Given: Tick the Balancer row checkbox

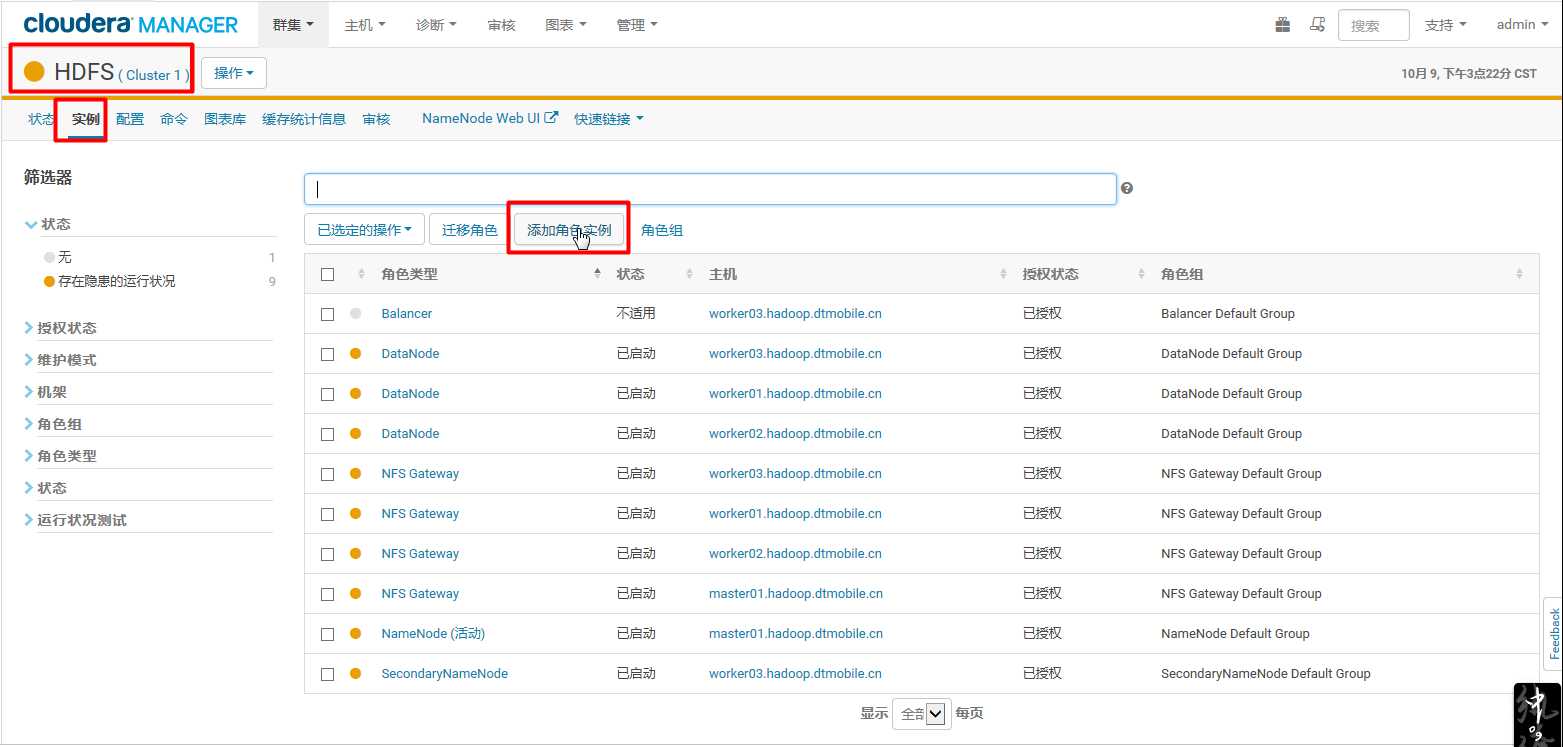Looking at the screenshot, I should [x=327, y=314].
